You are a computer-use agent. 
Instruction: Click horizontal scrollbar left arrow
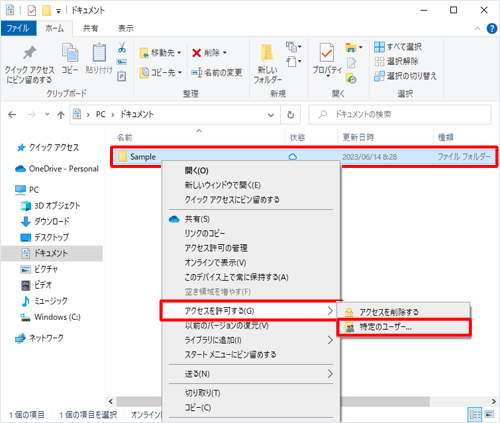[111, 401]
